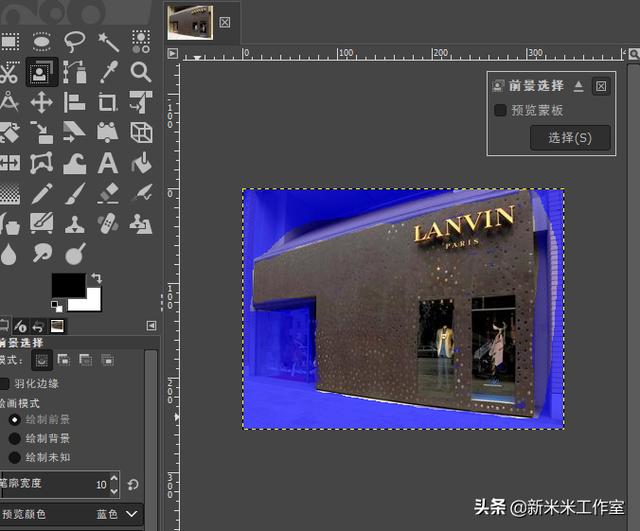Select the Bucket Fill tool

pos(141,163)
